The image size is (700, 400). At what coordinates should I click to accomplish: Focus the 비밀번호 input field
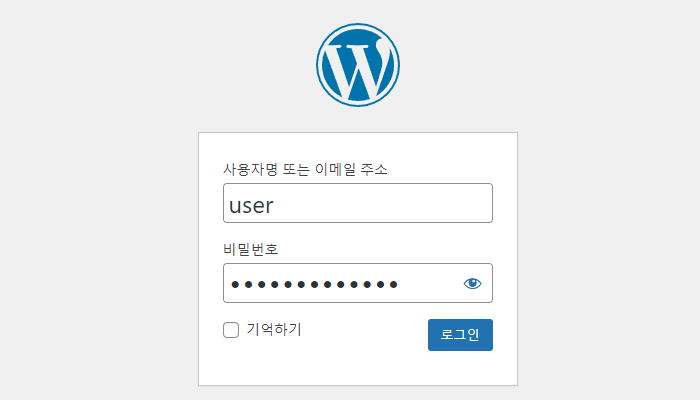point(358,283)
